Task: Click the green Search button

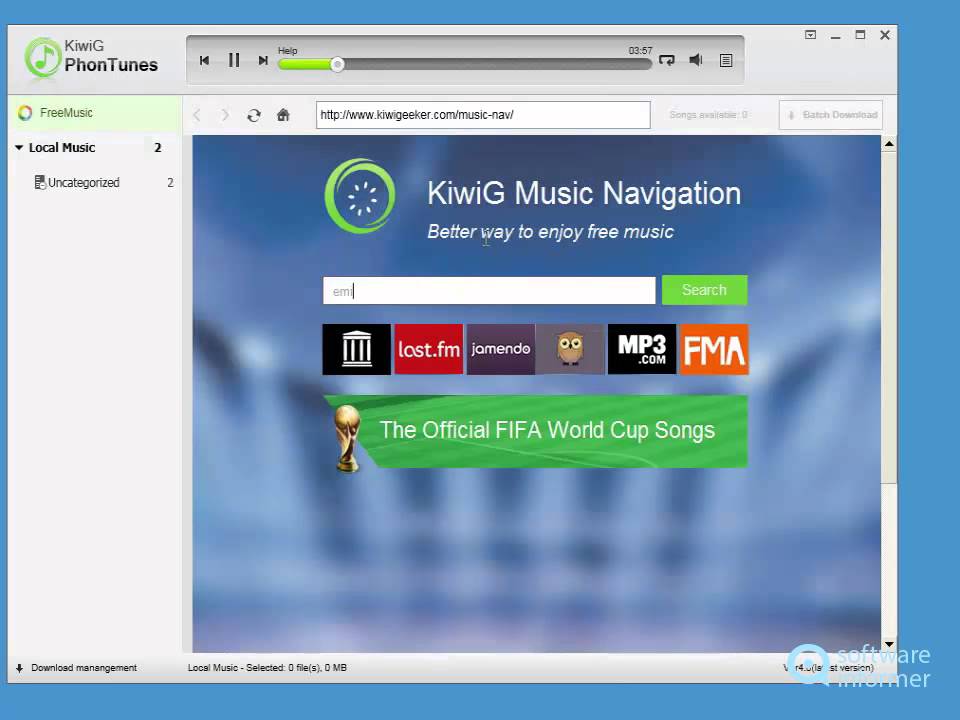Action: point(705,290)
